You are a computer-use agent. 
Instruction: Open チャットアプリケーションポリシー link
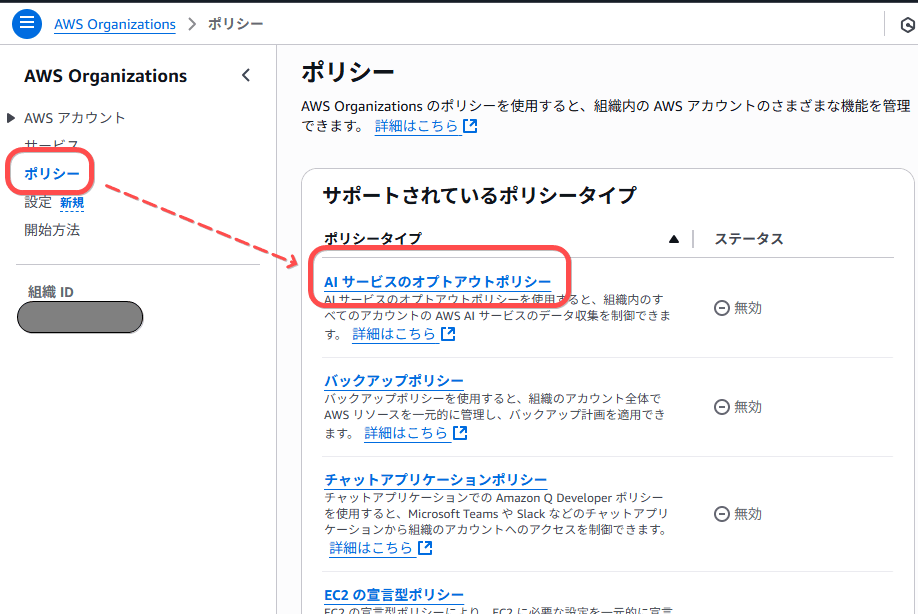coord(436,480)
